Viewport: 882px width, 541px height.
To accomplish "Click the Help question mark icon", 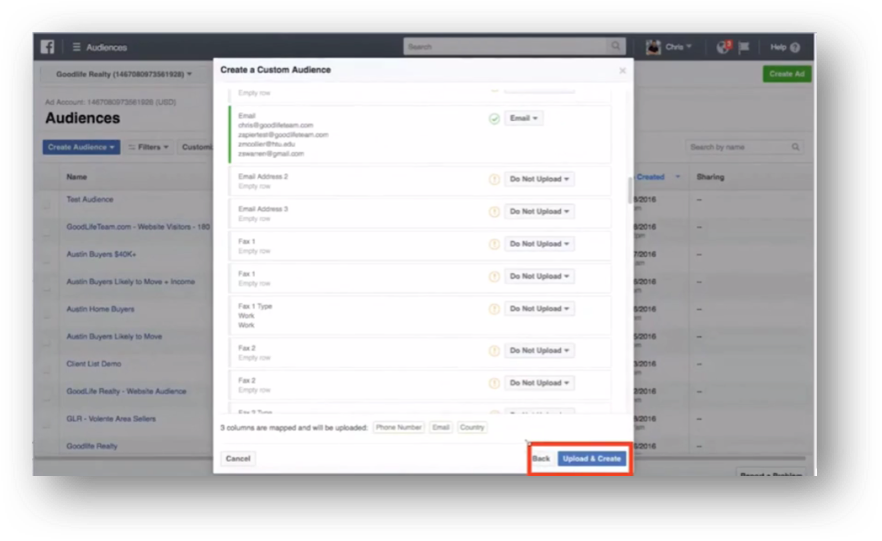I will click(x=795, y=47).
